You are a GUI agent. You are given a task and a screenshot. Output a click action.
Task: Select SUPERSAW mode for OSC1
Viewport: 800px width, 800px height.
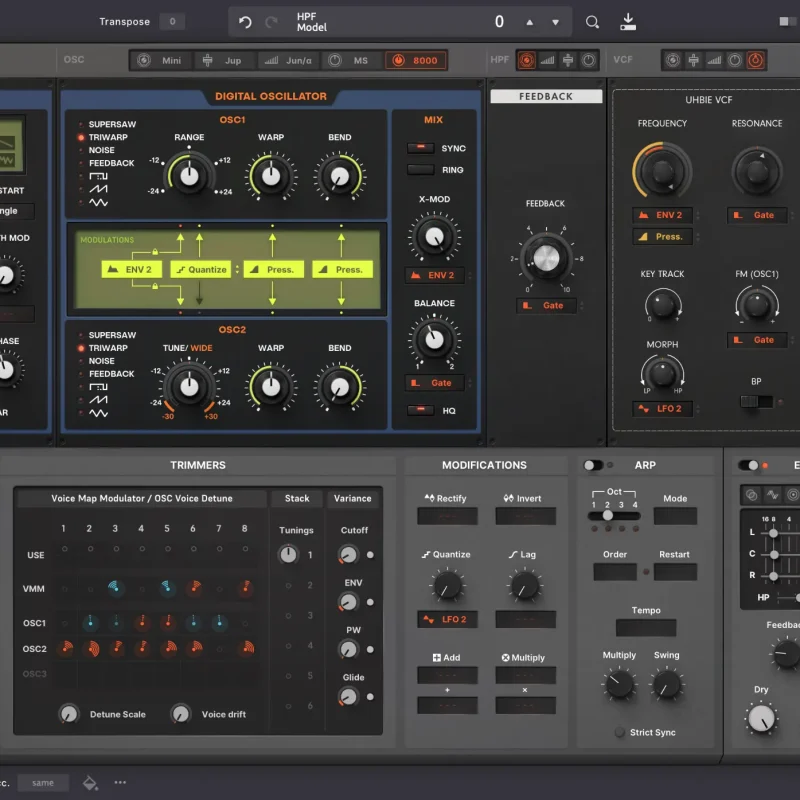point(111,125)
